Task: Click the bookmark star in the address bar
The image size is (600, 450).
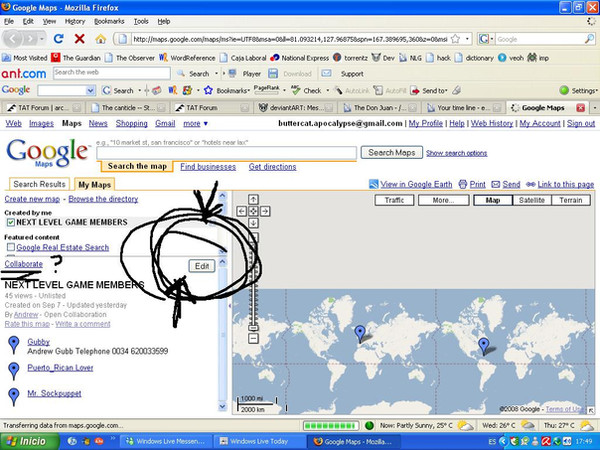Action: pos(455,39)
